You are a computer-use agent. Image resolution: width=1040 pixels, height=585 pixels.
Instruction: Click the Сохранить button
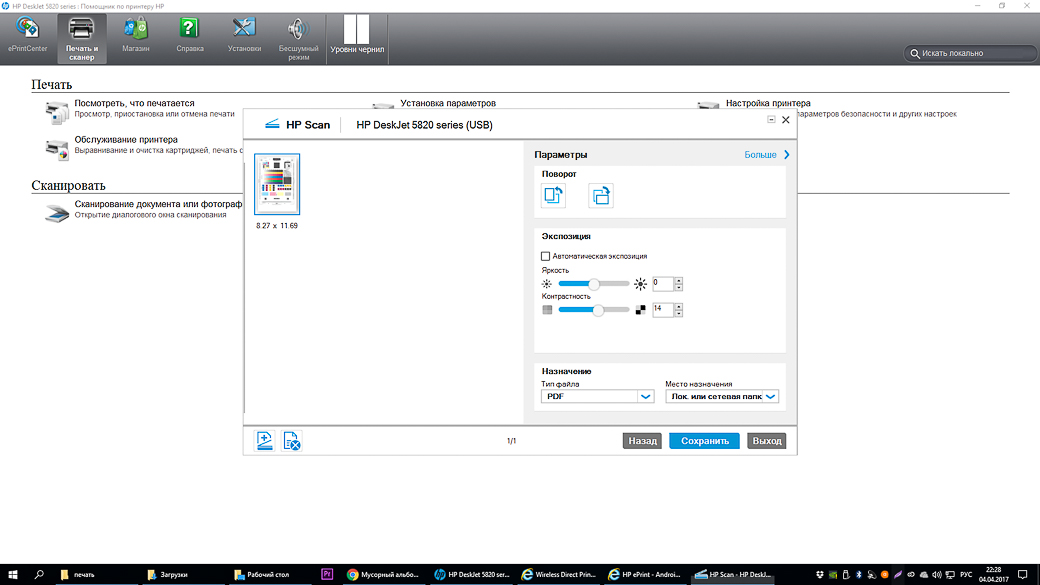704,441
